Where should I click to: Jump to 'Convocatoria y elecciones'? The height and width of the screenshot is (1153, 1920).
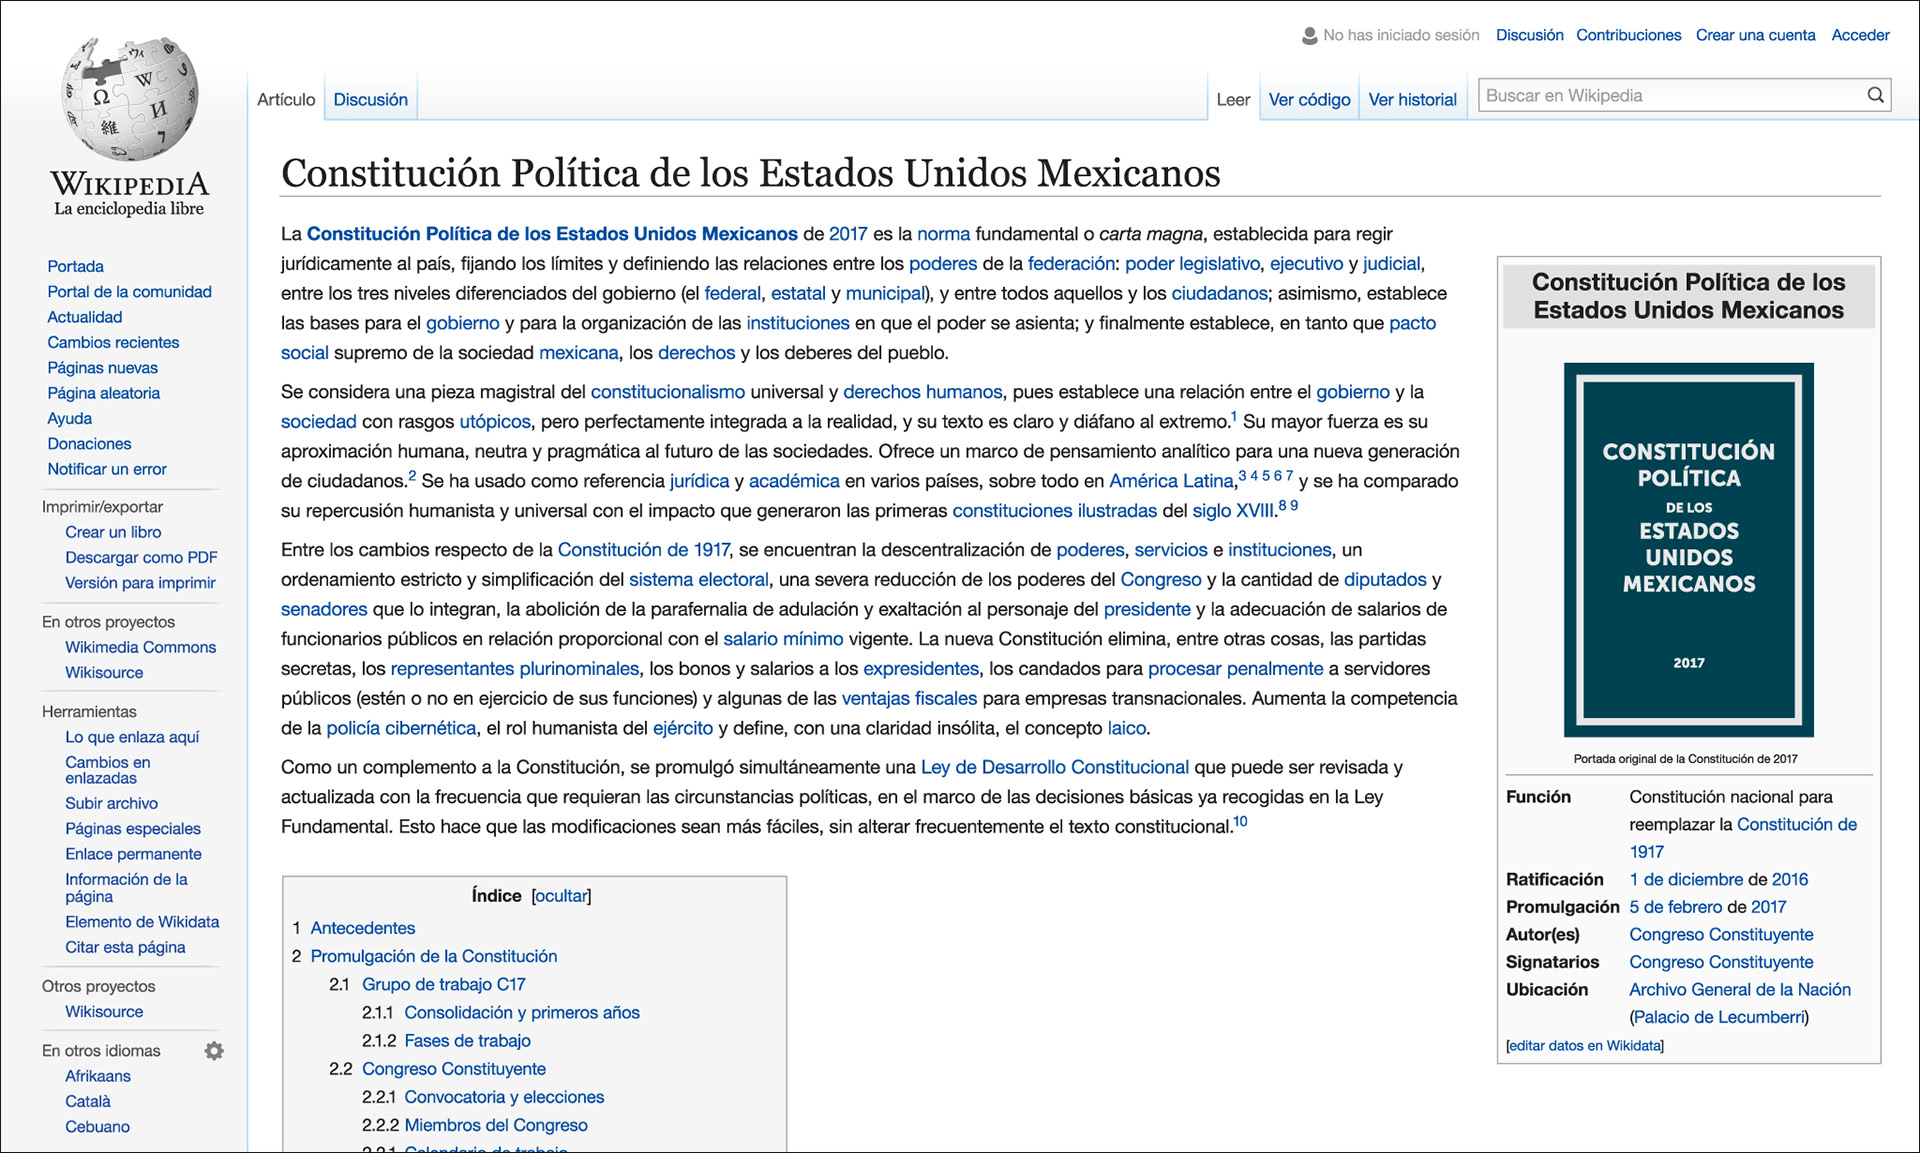[504, 1097]
